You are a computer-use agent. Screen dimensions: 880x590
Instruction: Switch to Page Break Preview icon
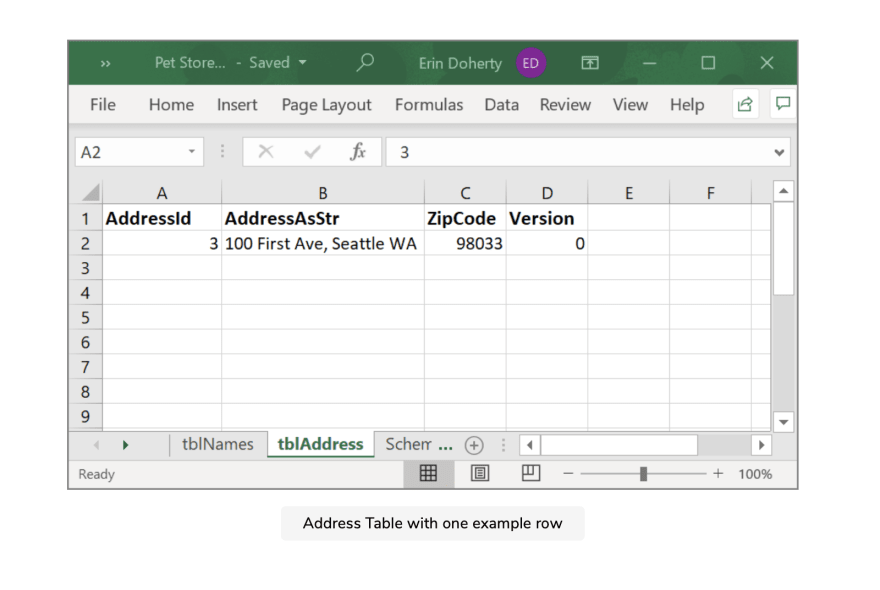coord(530,473)
